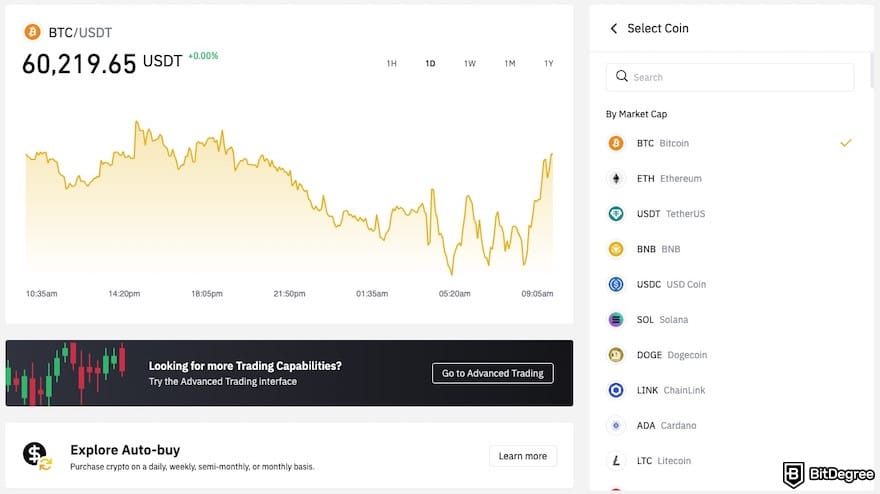Select BNB from coin list
880x494 pixels.
coord(730,249)
